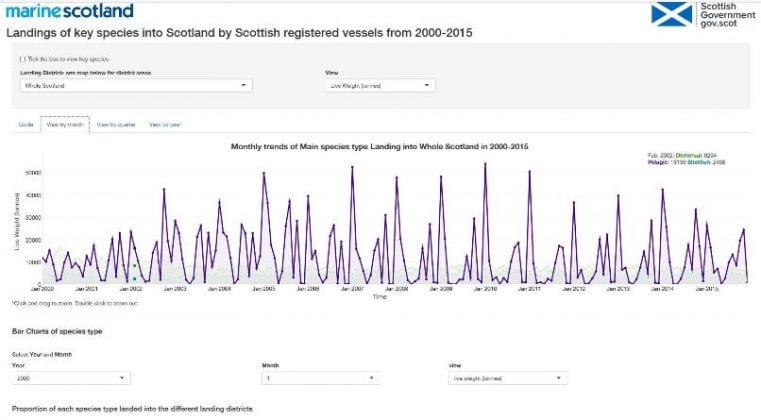Open the Year dropdown set to 2000
Image resolution: width=761 pixels, height=420 pixels.
(x=70, y=378)
